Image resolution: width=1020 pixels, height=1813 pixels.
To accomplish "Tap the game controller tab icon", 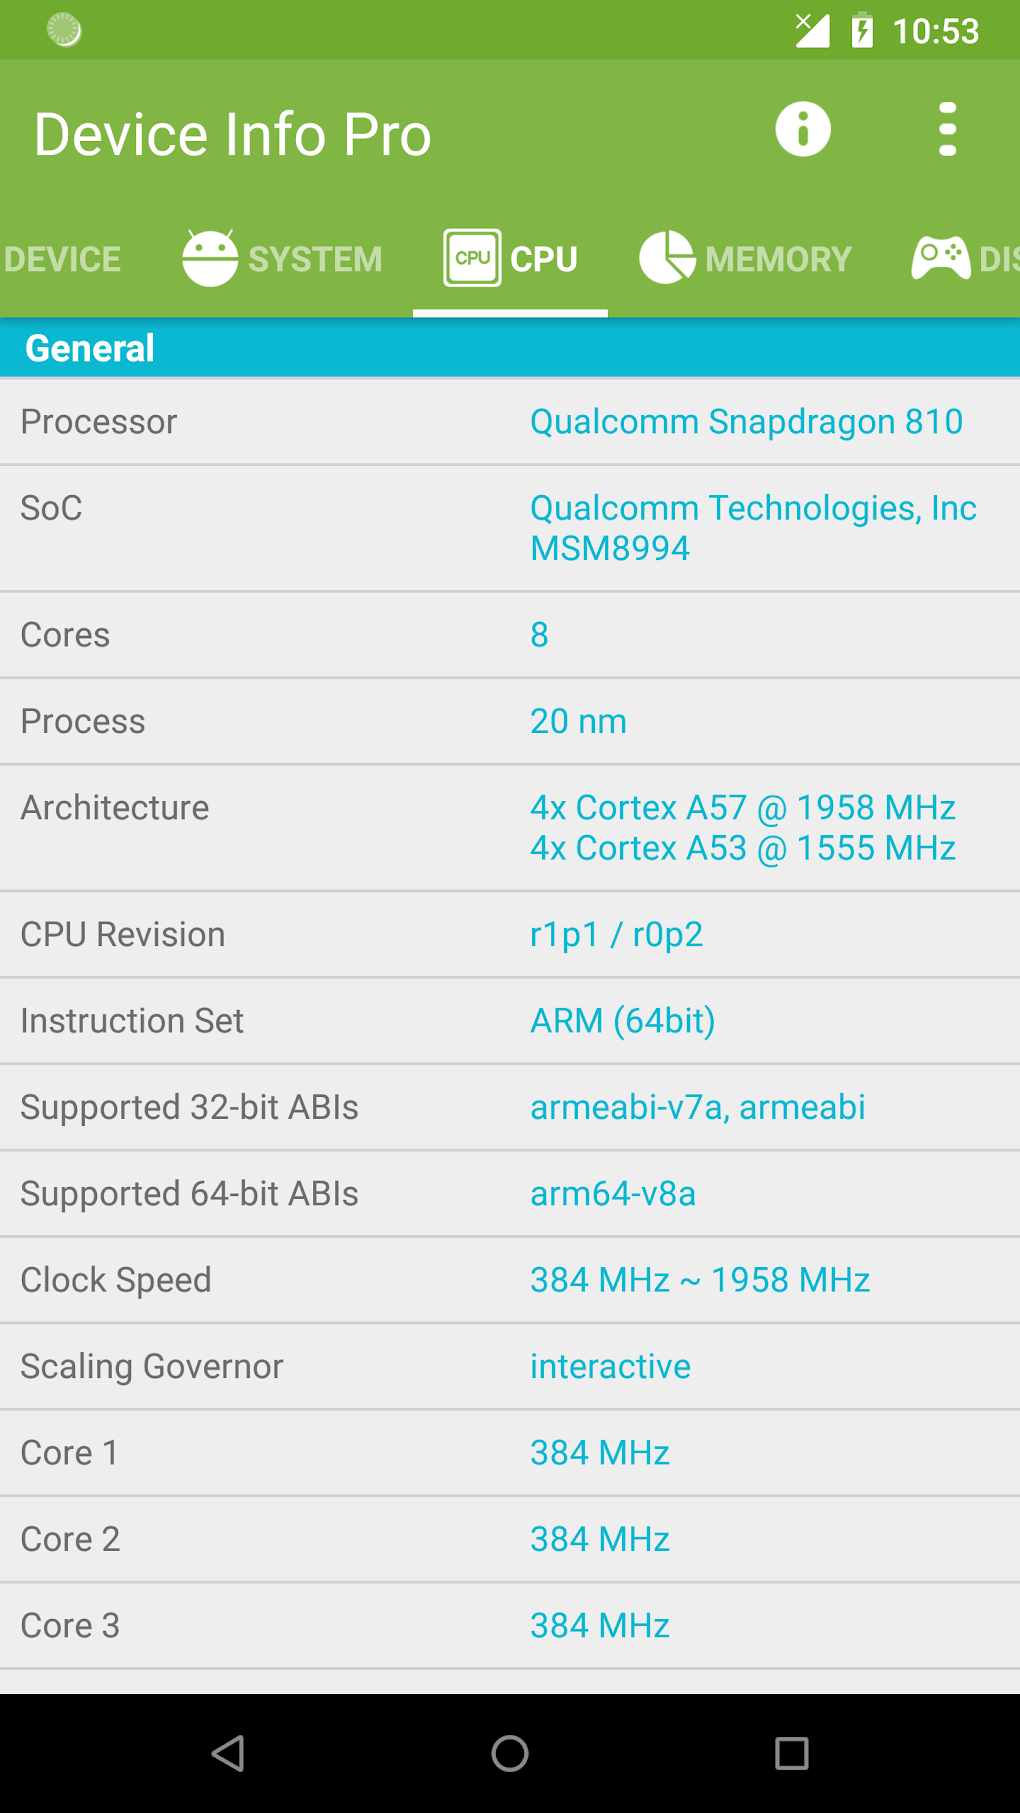I will click(x=940, y=258).
